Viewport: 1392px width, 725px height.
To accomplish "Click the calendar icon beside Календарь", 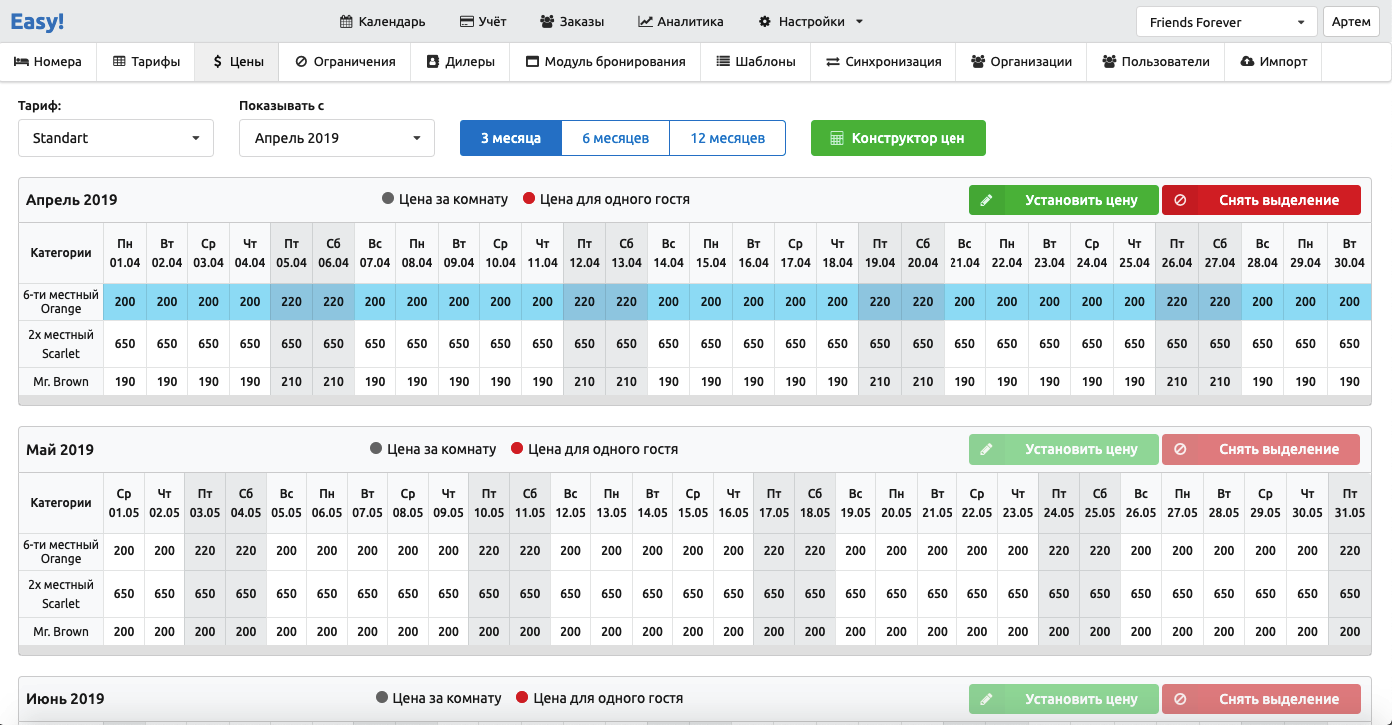I will point(346,21).
